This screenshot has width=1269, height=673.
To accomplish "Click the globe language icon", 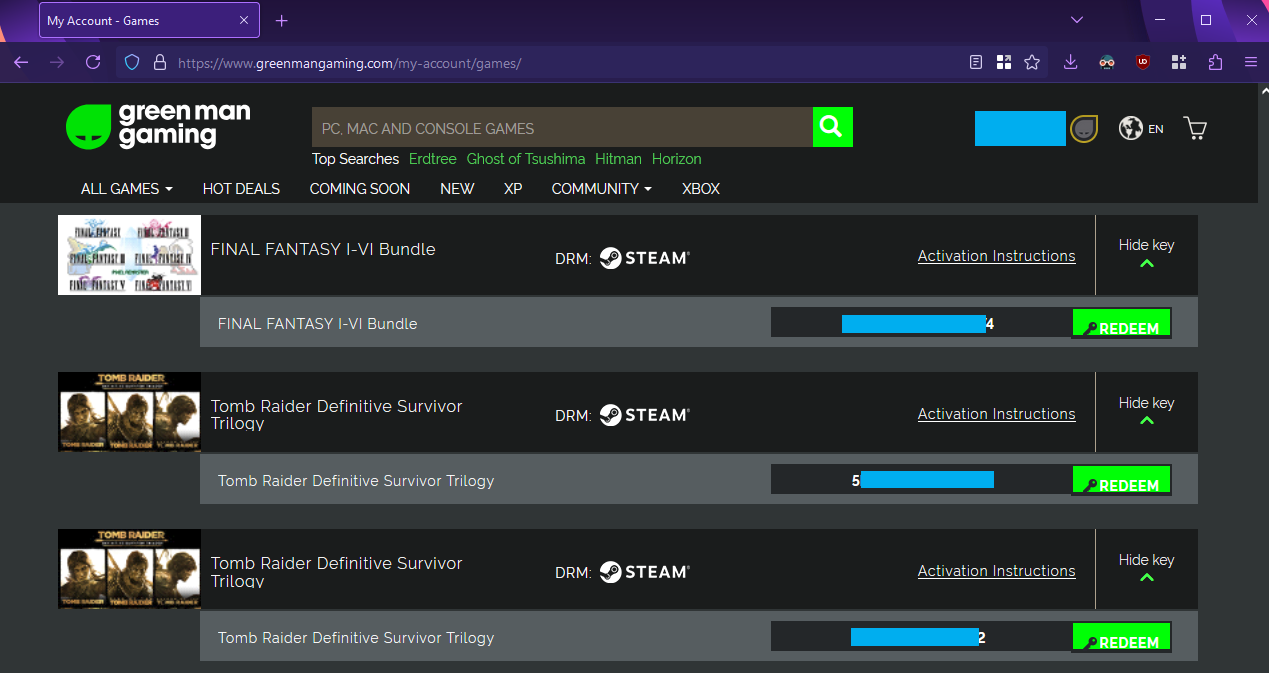I will click(x=1131, y=128).
